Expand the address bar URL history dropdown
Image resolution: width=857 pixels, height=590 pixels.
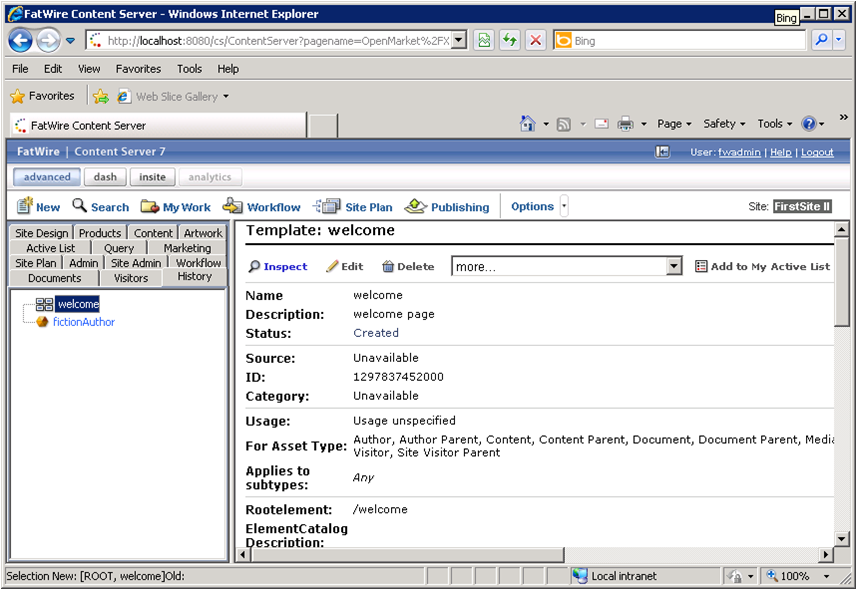click(460, 40)
